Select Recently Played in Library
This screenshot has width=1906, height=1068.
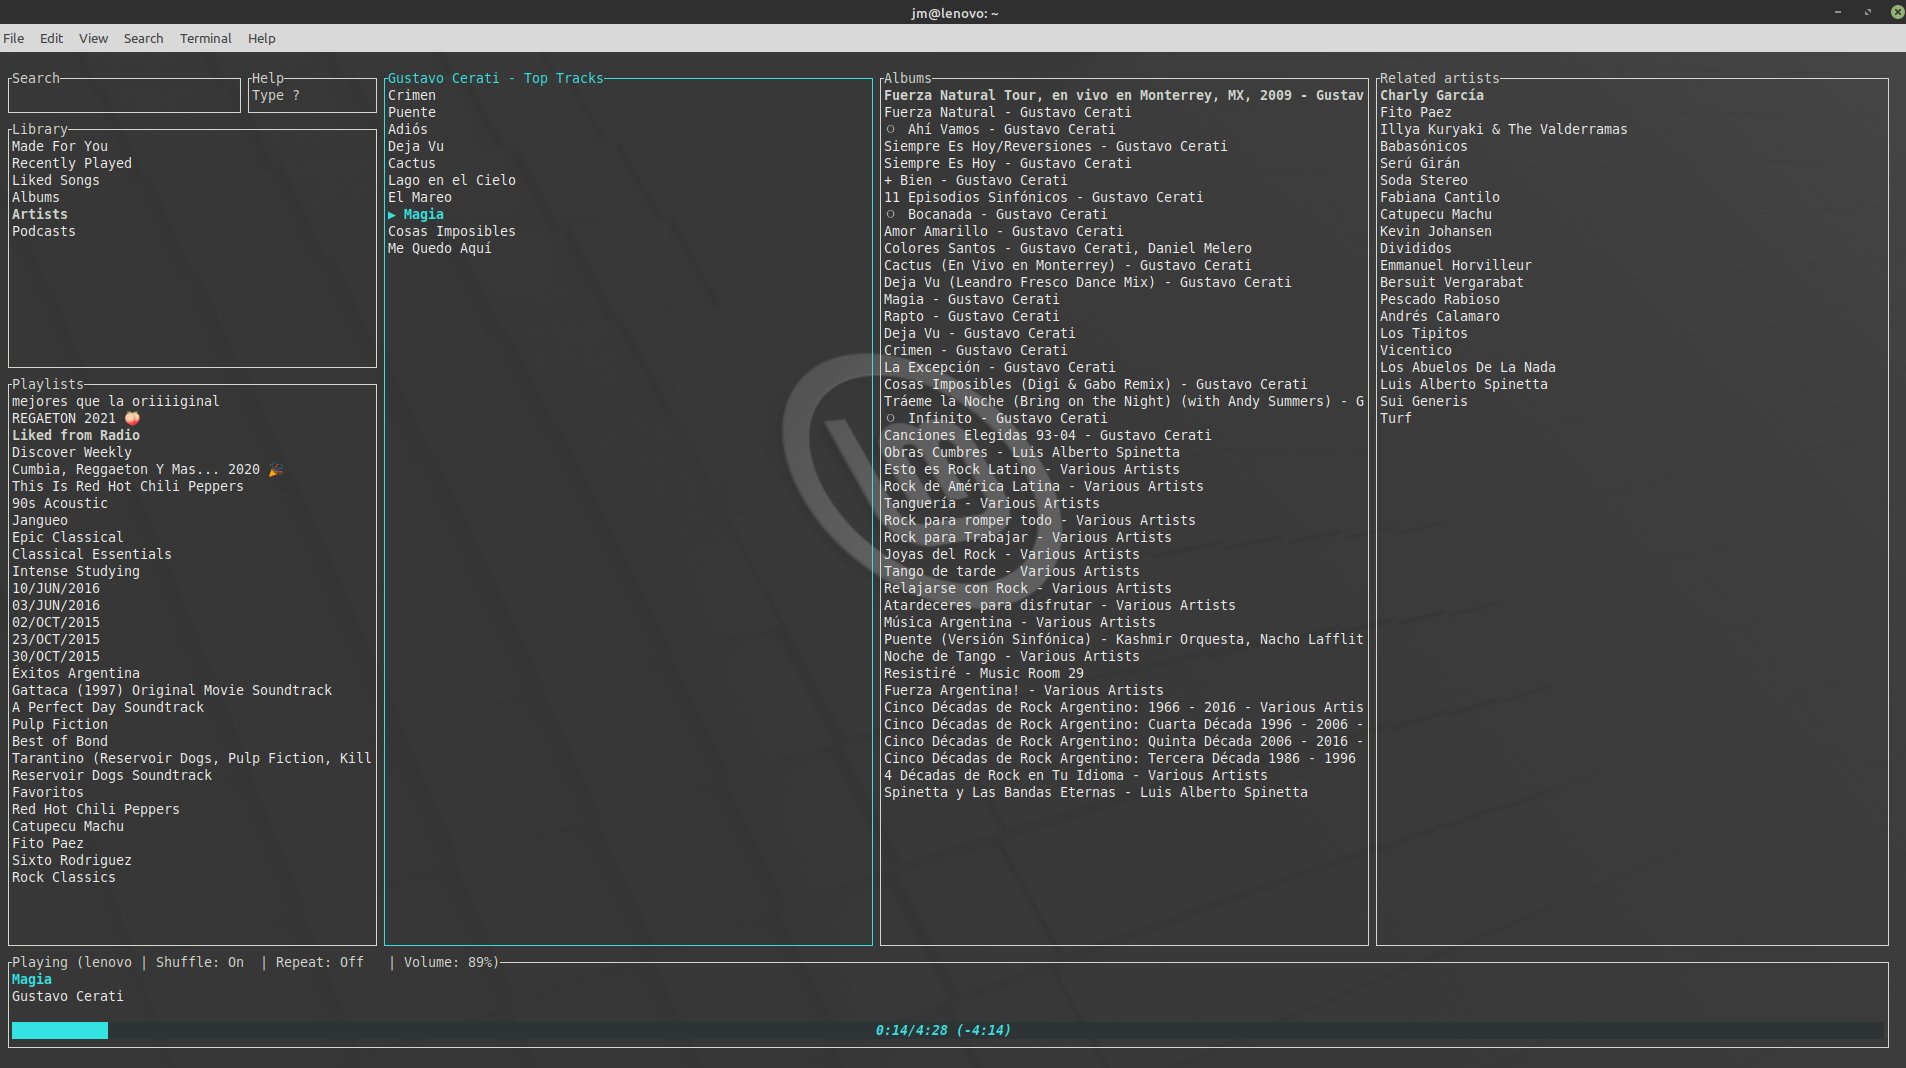[x=72, y=163]
